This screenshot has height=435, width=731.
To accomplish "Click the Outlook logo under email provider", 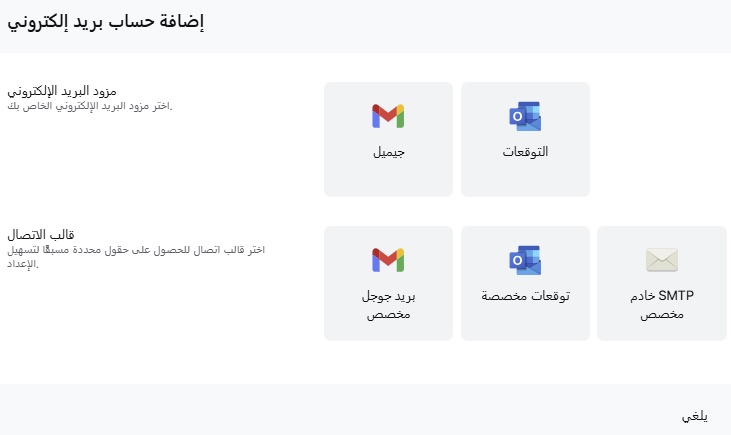I will 525,116.
